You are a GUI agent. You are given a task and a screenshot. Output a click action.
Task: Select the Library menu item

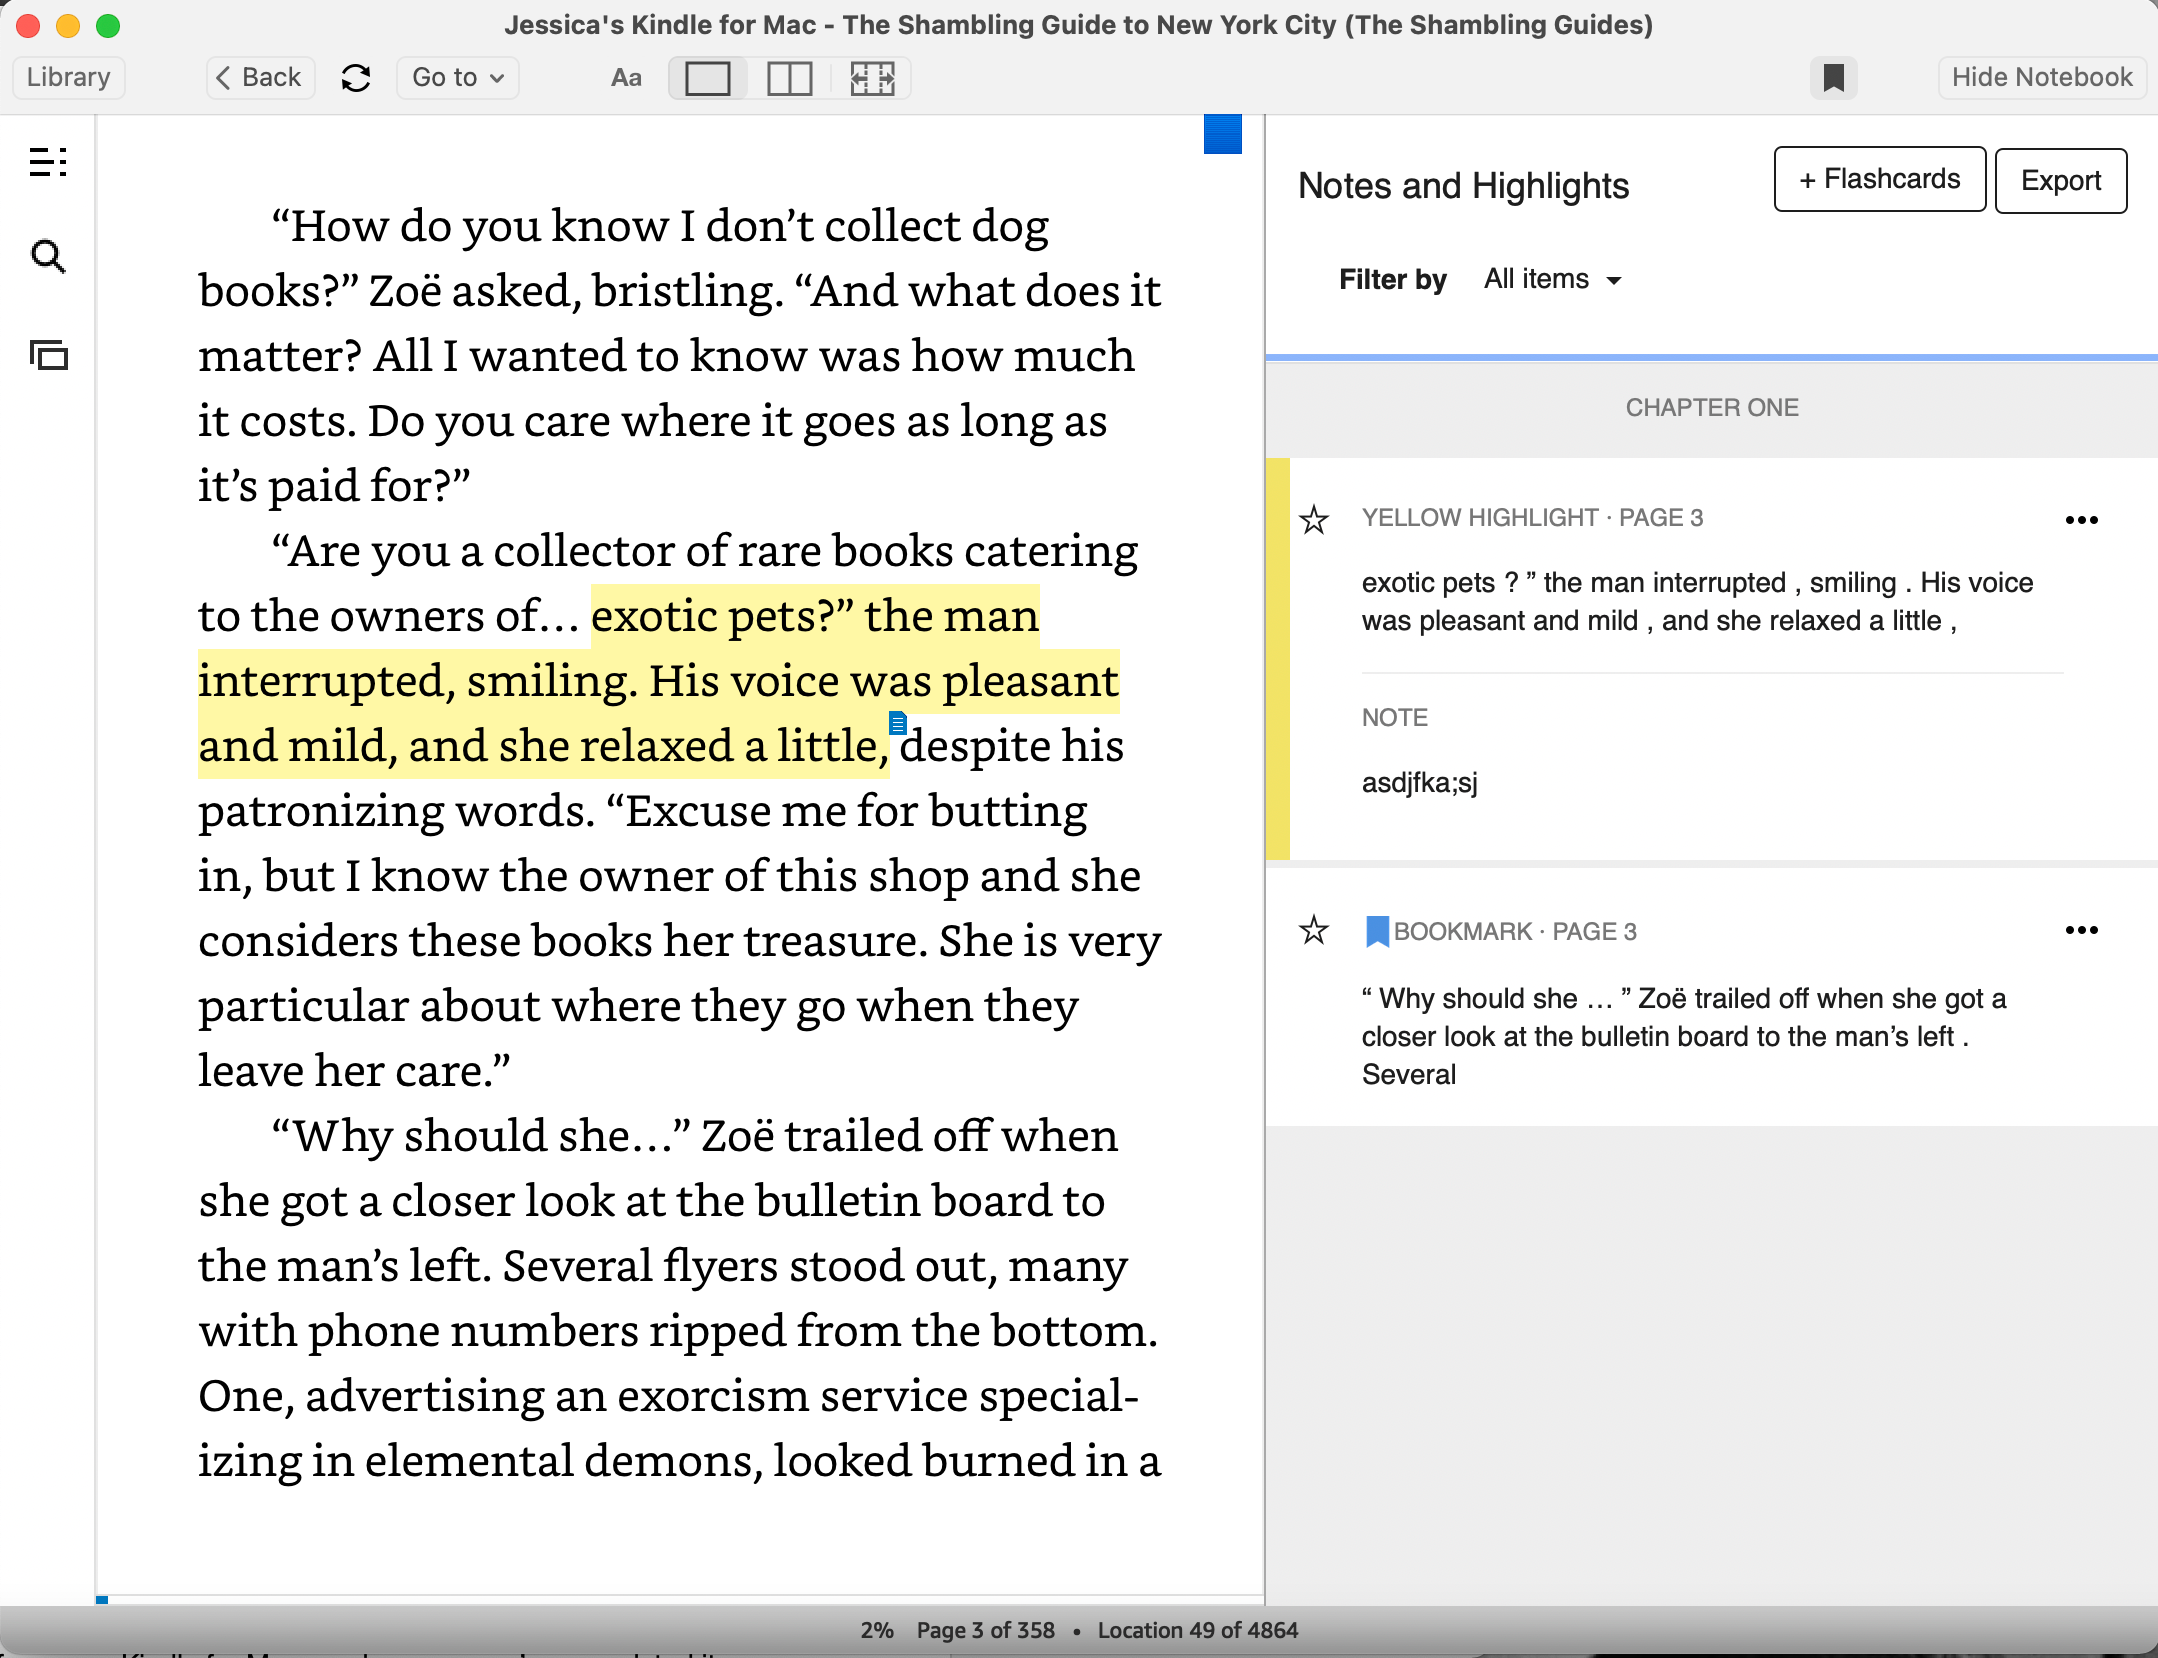pyautogui.click(x=68, y=75)
